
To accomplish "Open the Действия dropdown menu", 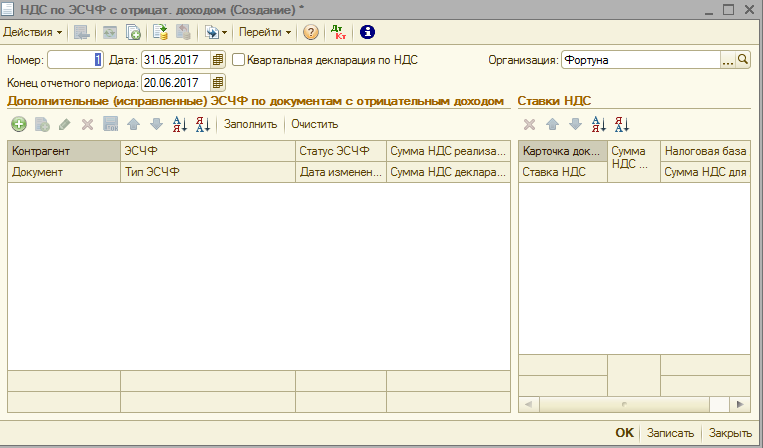I will coord(32,32).
